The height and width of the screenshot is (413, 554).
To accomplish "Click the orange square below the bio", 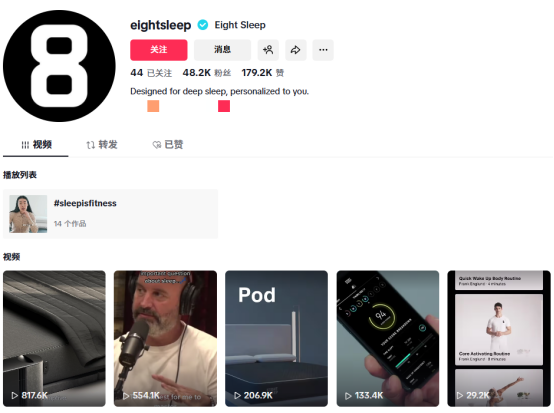I will click(x=153, y=106).
